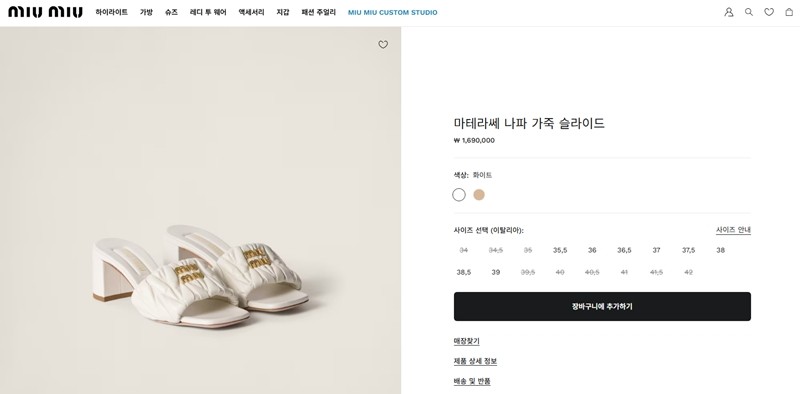Open the user account icon
Image resolution: width=800 pixels, height=394 pixels.
(729, 12)
